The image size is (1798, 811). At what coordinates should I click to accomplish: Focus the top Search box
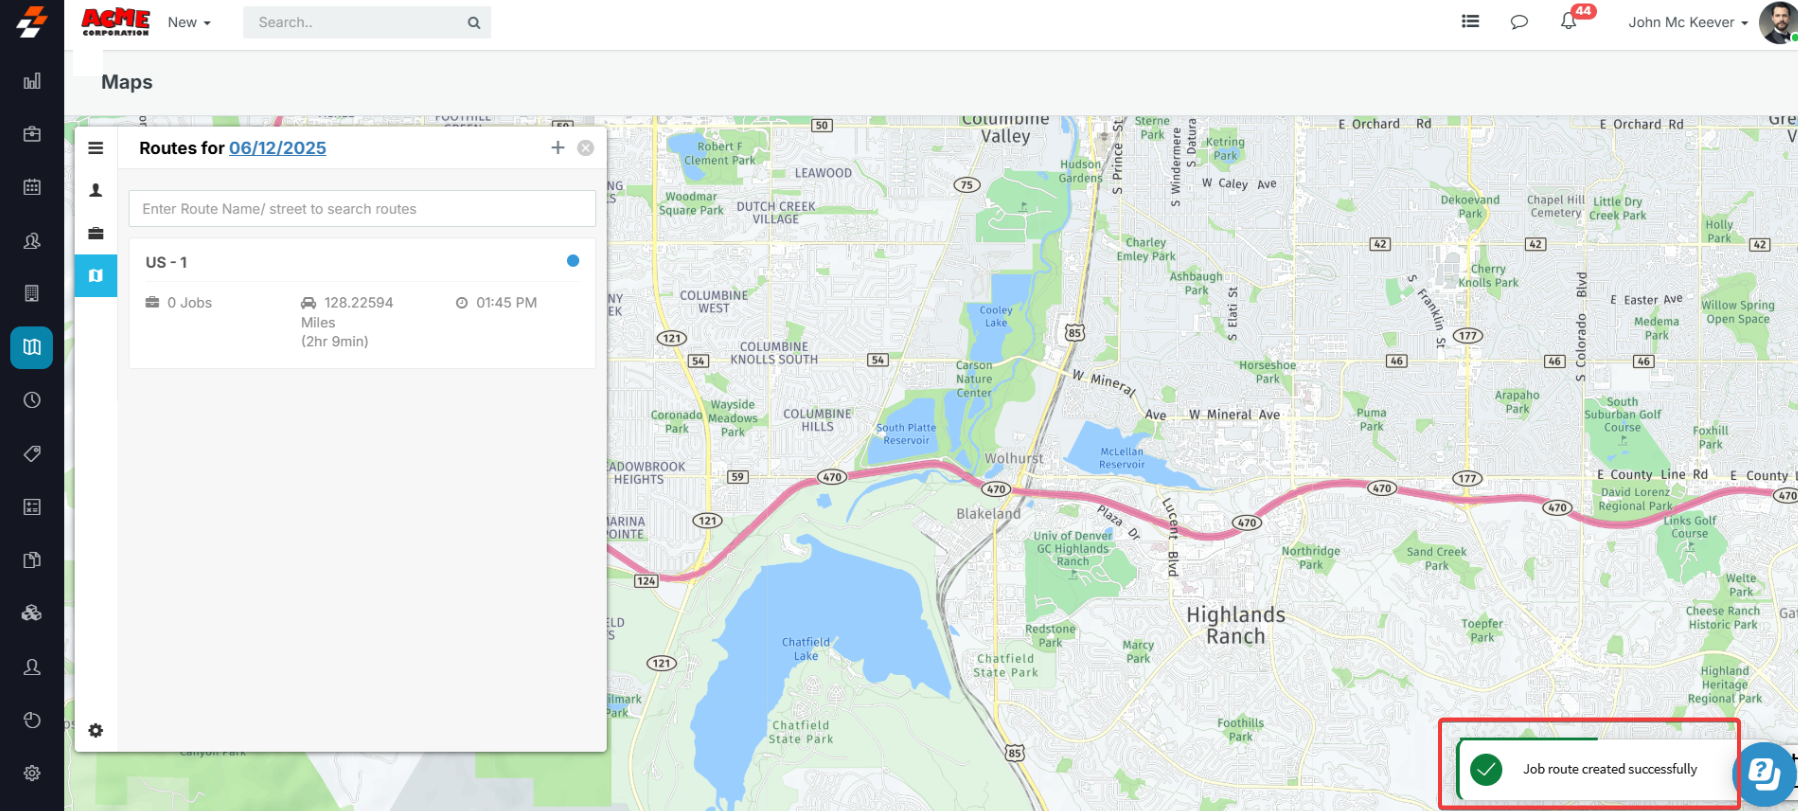[x=367, y=22]
